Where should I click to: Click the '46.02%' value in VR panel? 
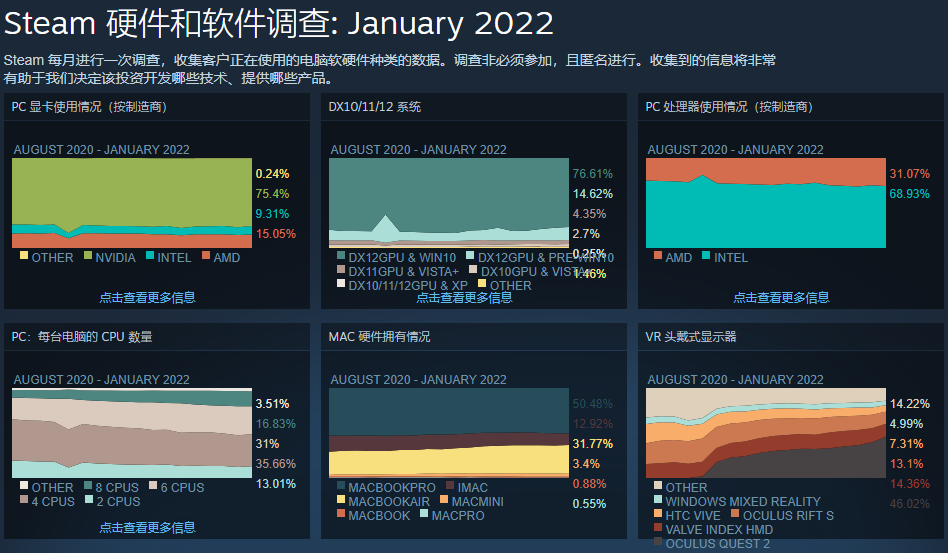pos(909,503)
